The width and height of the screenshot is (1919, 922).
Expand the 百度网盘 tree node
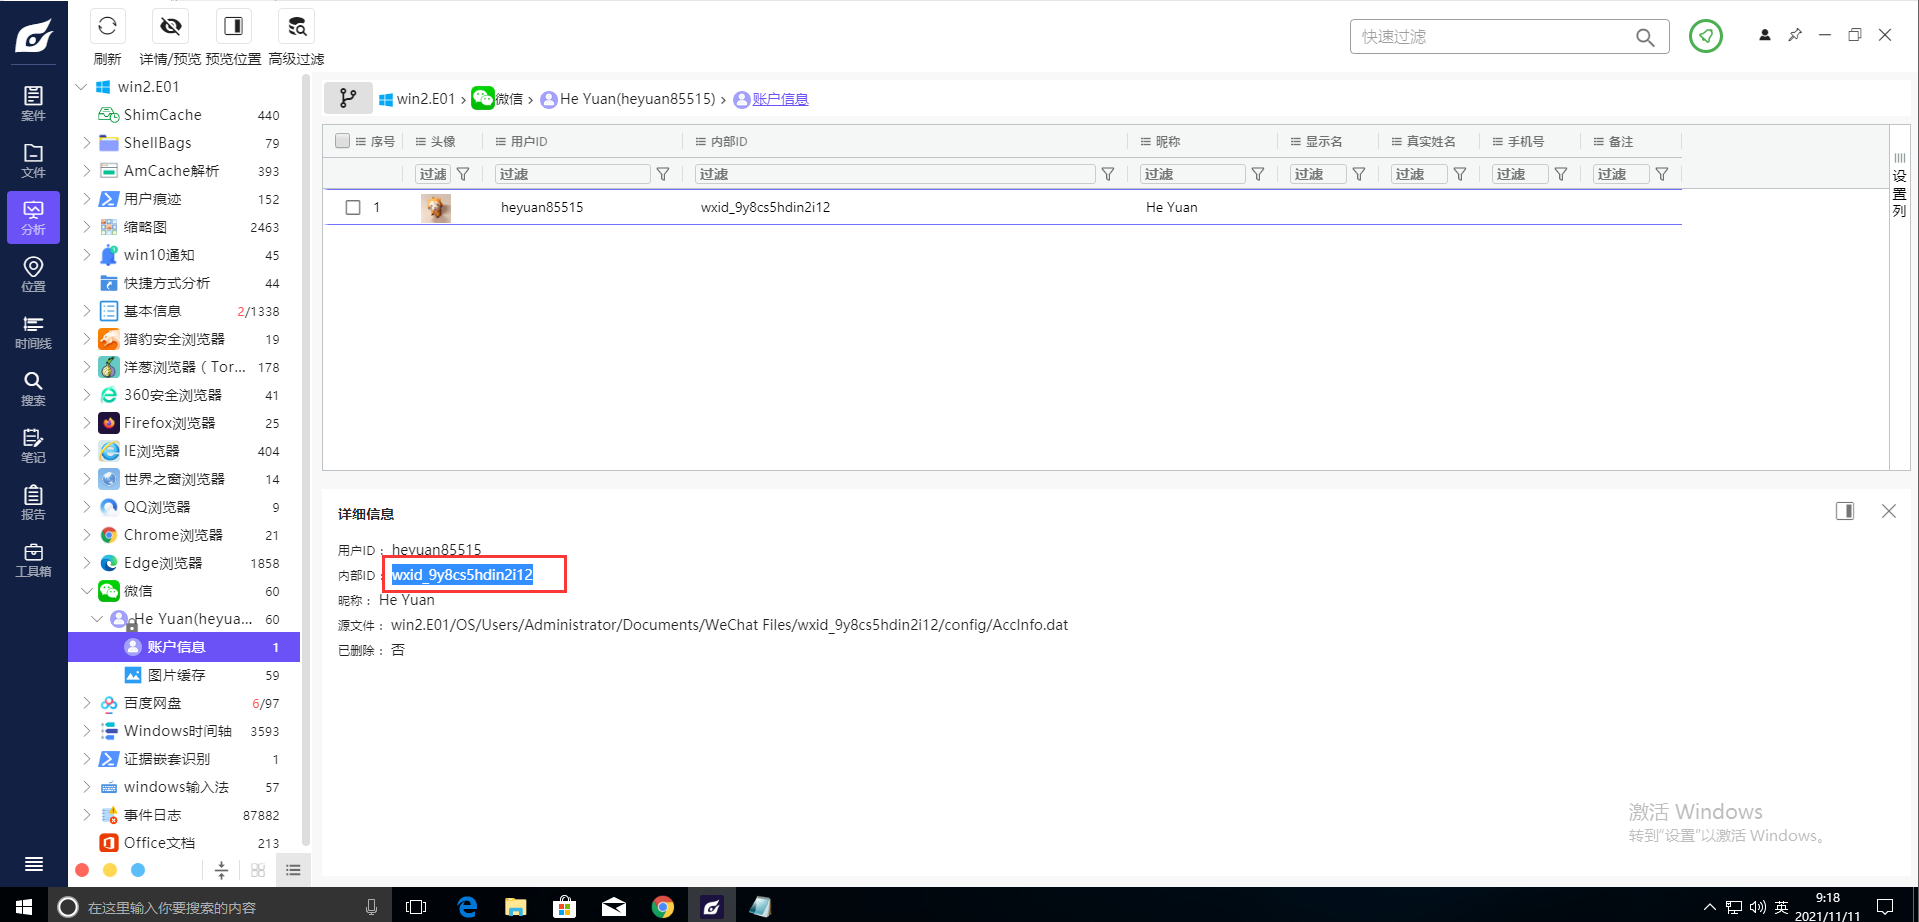(x=87, y=703)
